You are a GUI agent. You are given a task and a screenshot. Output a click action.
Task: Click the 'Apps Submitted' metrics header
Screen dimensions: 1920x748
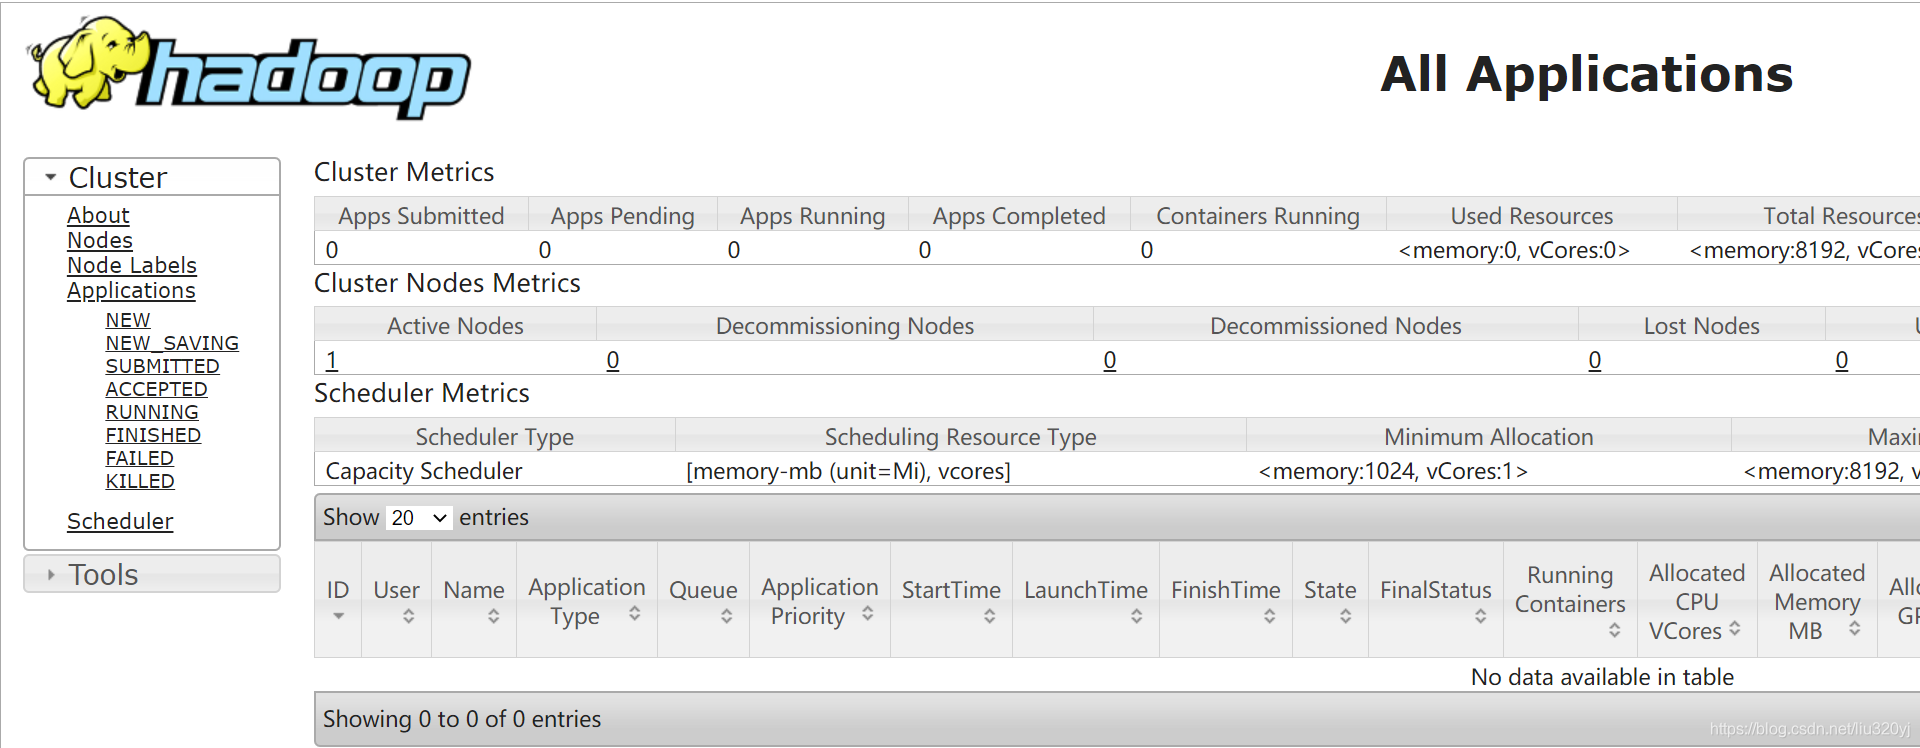tap(421, 216)
